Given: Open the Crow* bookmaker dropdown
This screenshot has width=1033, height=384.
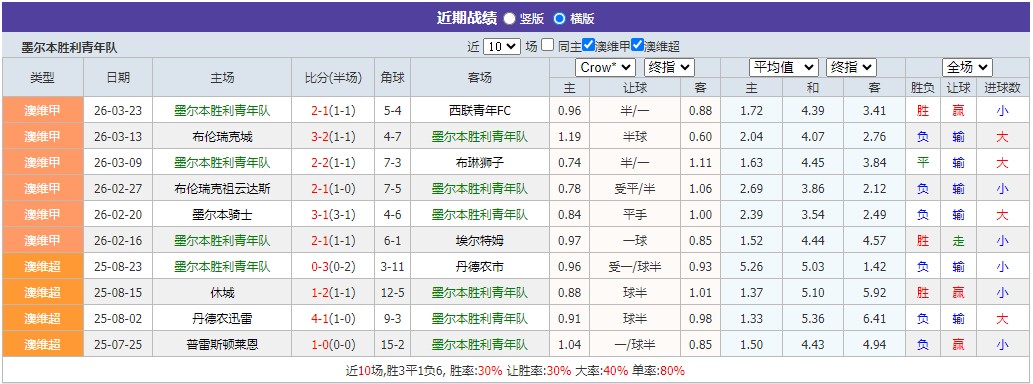Looking at the screenshot, I should 605,67.
